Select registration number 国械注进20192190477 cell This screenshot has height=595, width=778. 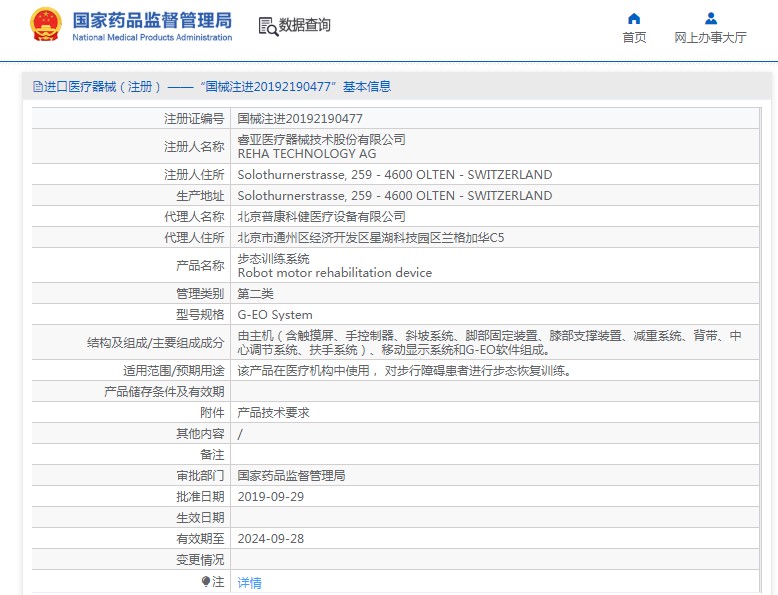point(300,119)
